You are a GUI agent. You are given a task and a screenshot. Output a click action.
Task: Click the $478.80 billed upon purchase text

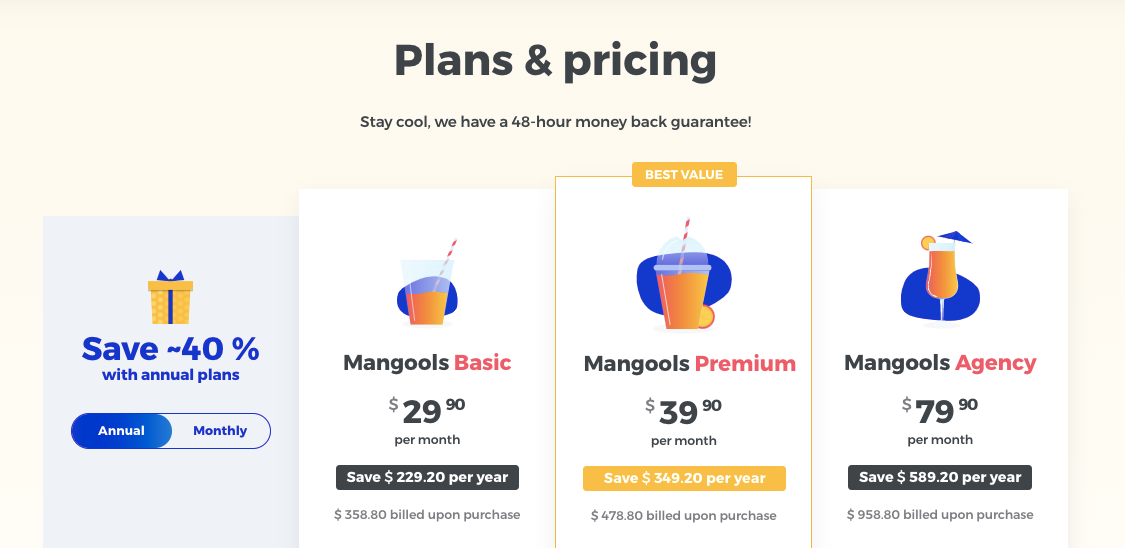(684, 516)
